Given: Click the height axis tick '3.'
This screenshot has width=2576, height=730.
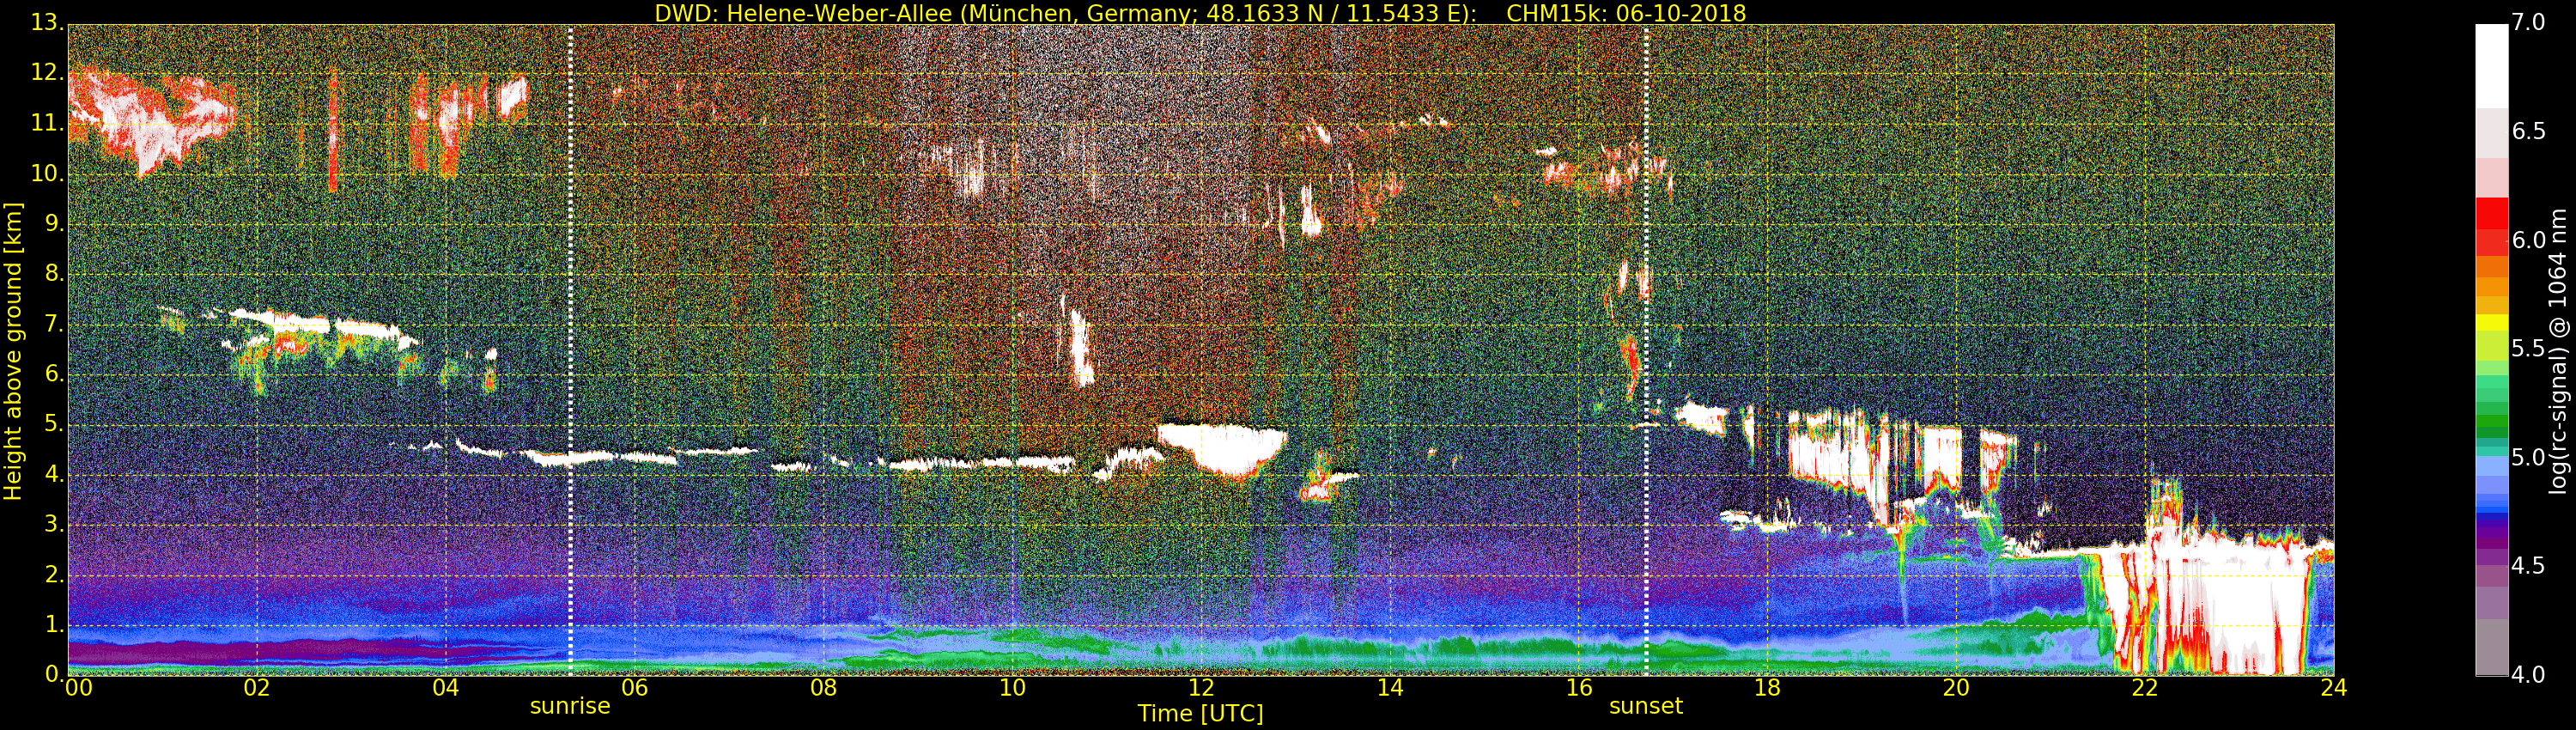Looking at the screenshot, I should (53, 524).
